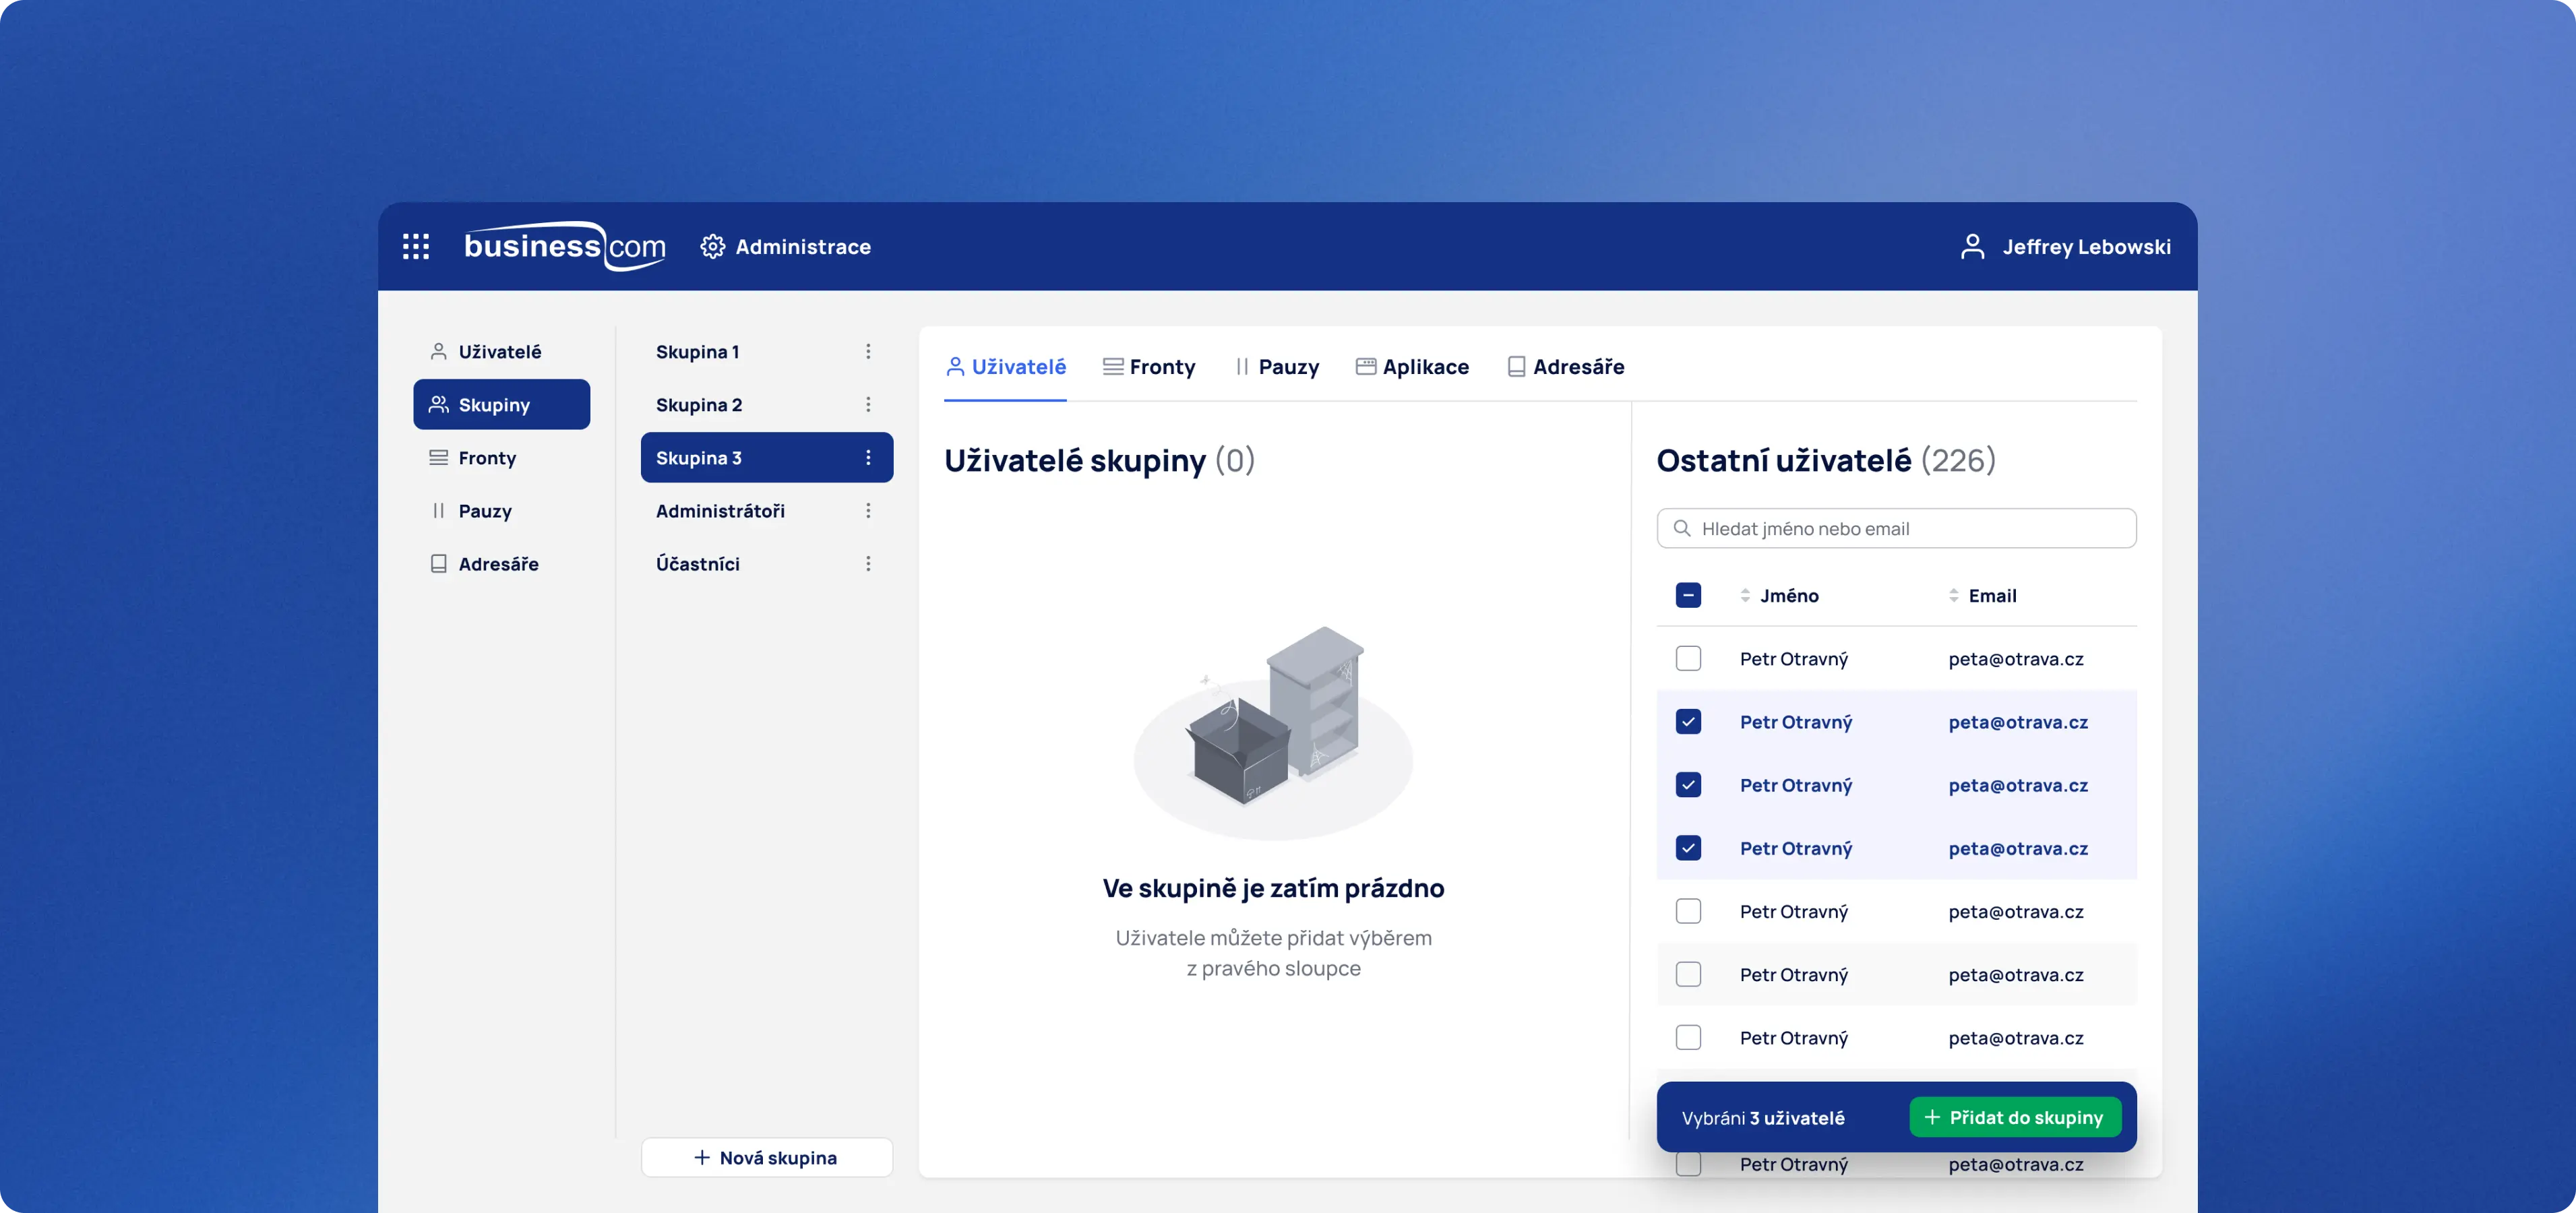Select Účastníci group
The width and height of the screenshot is (2576, 1213).
tap(766, 564)
